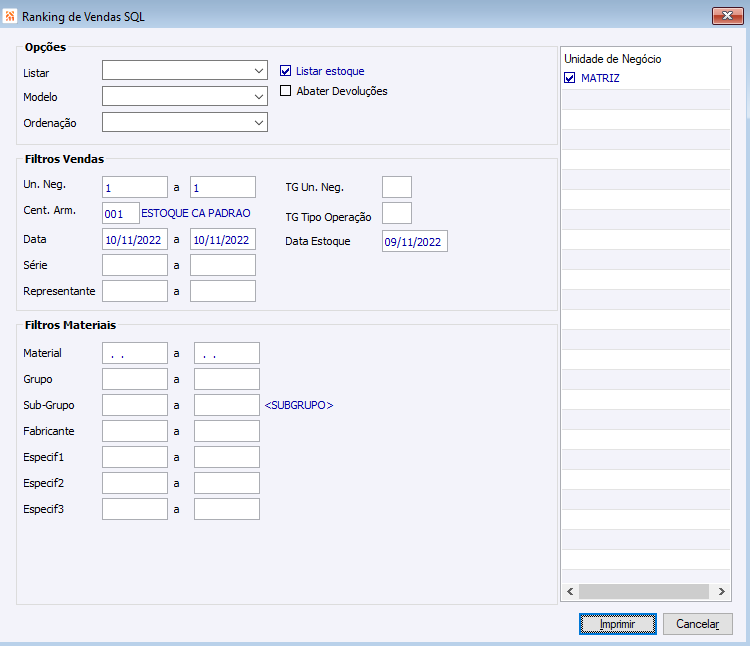The image size is (750, 646).
Task: Click the app icon in title bar
Action: (10, 16)
